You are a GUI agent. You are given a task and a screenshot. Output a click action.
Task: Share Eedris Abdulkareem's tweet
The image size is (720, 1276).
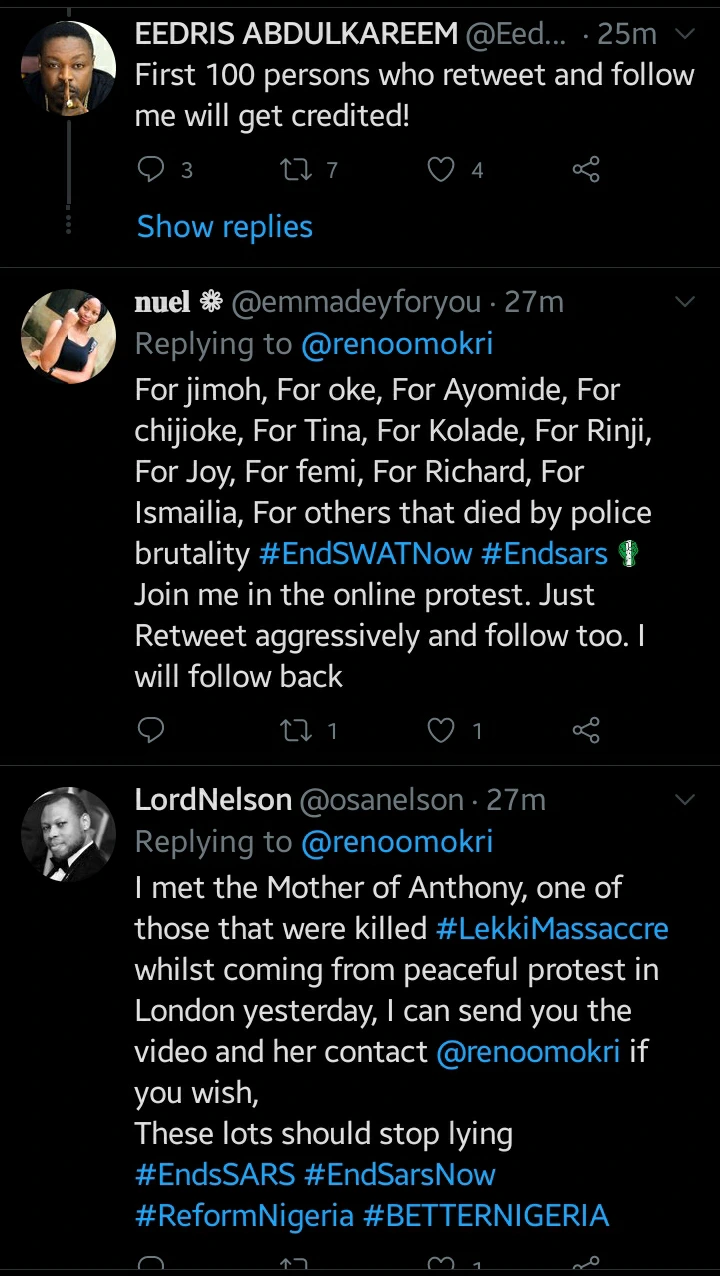586,170
